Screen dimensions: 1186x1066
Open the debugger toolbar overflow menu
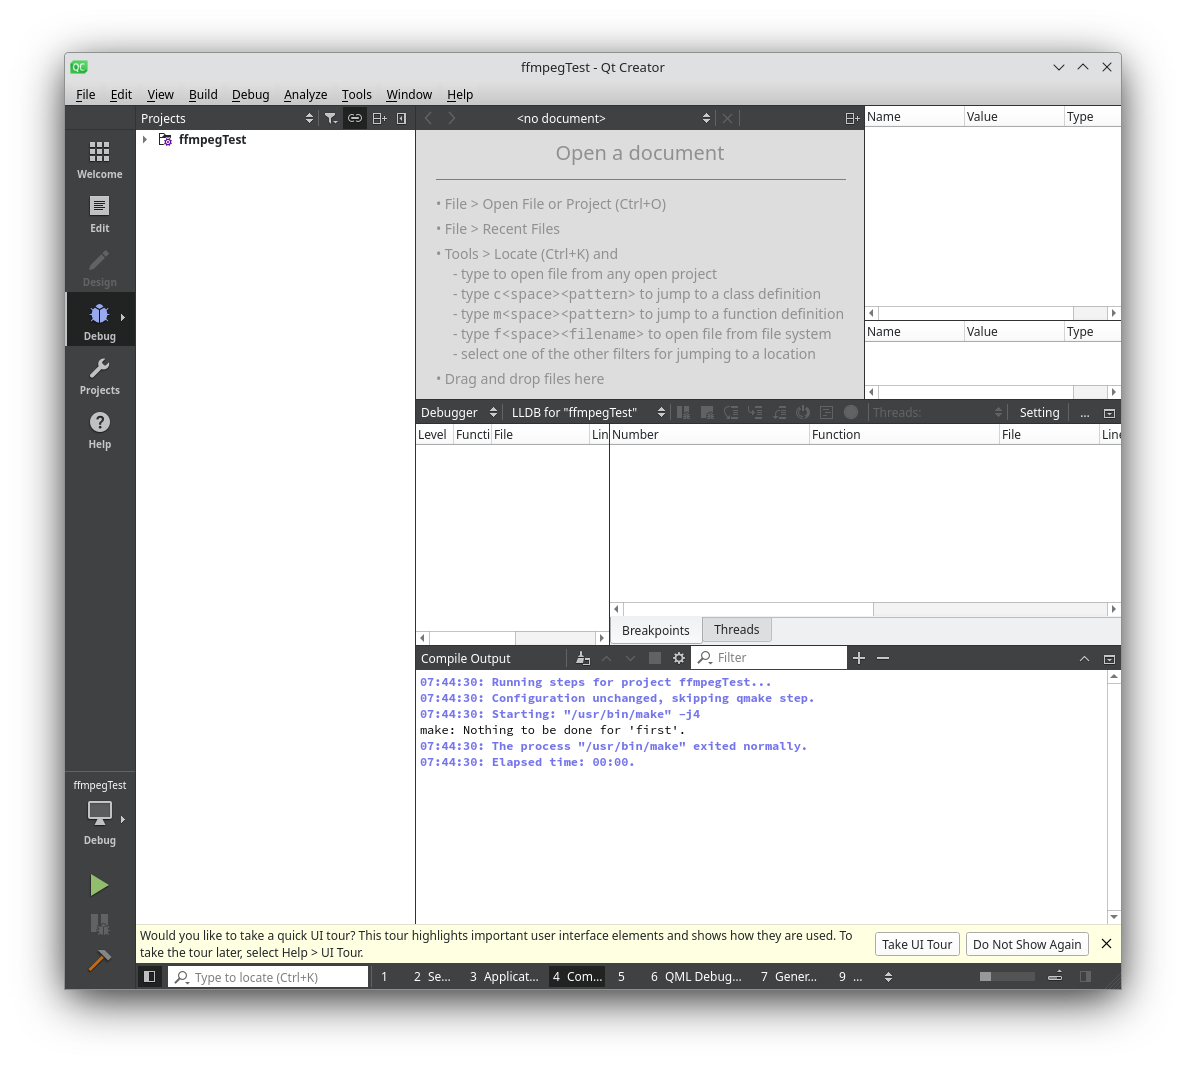coord(1085,413)
